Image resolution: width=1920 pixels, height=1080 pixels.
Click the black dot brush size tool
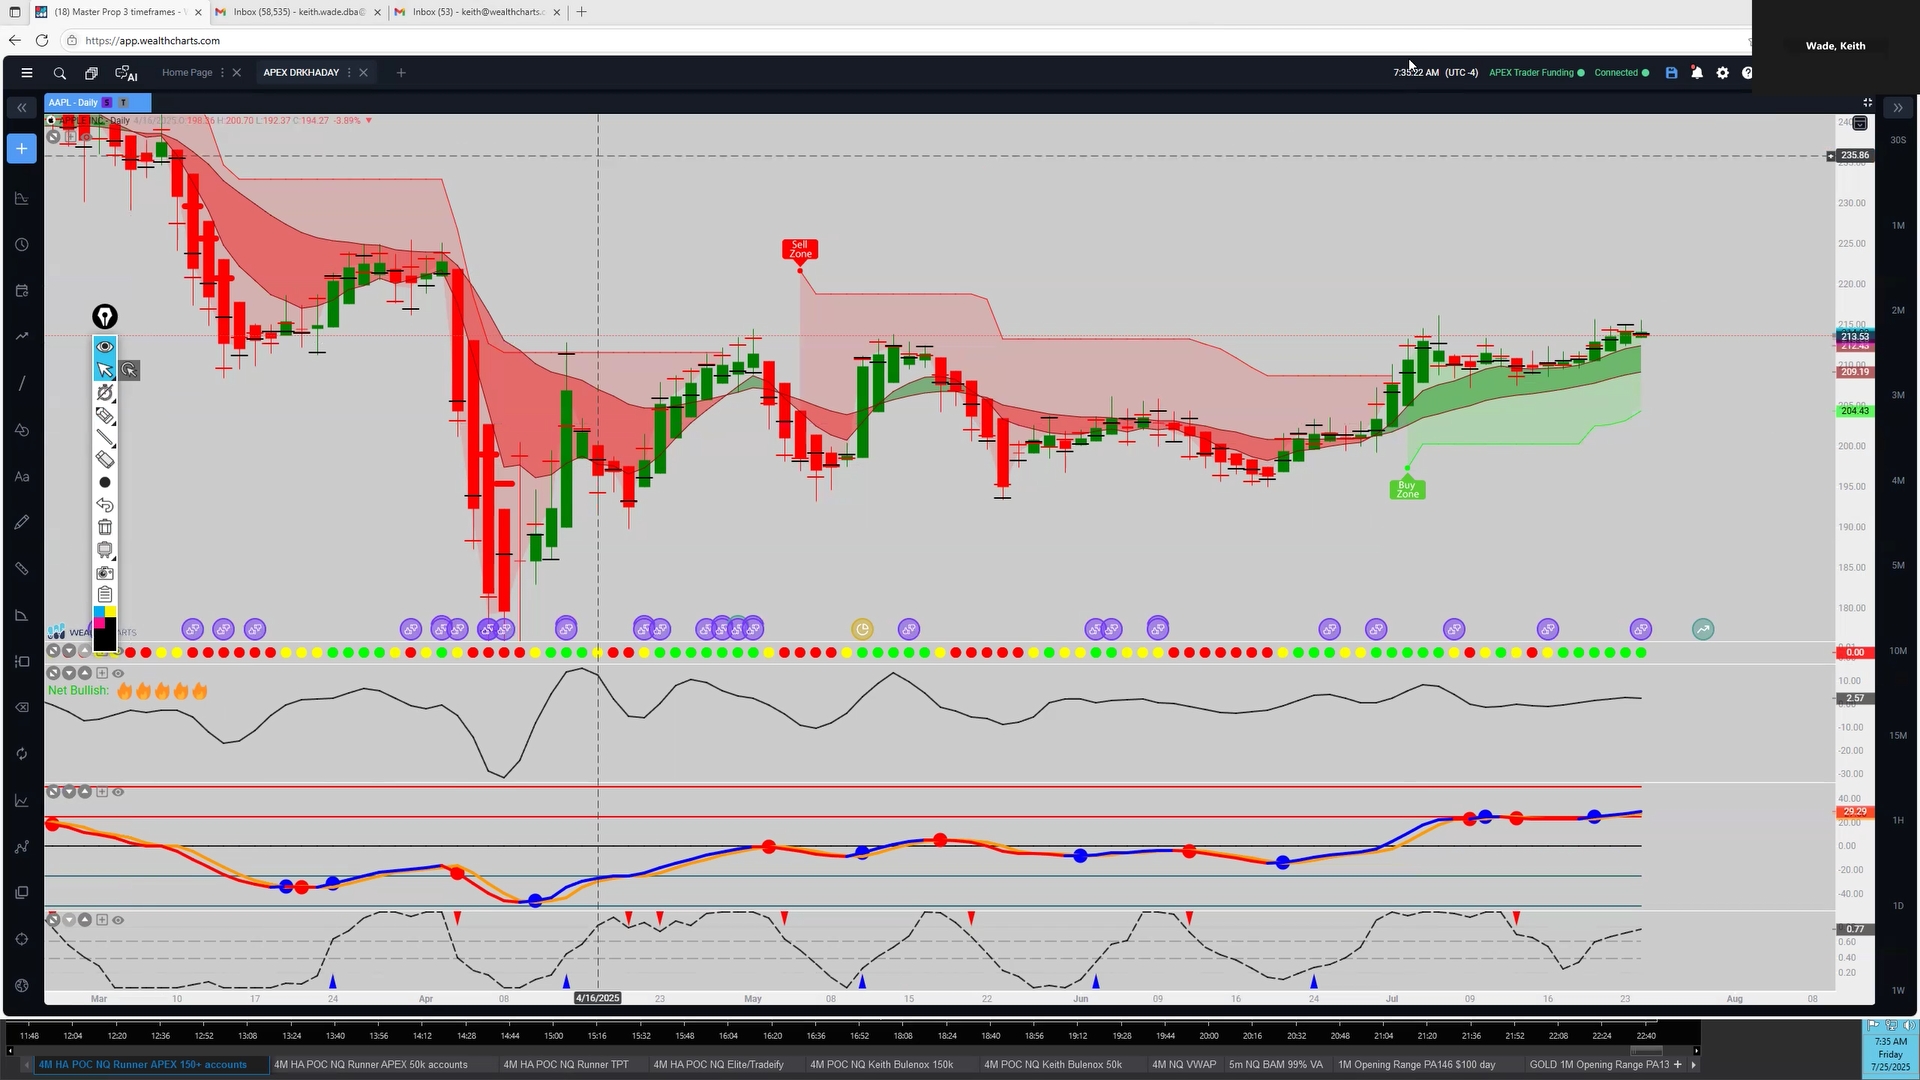[x=105, y=482]
